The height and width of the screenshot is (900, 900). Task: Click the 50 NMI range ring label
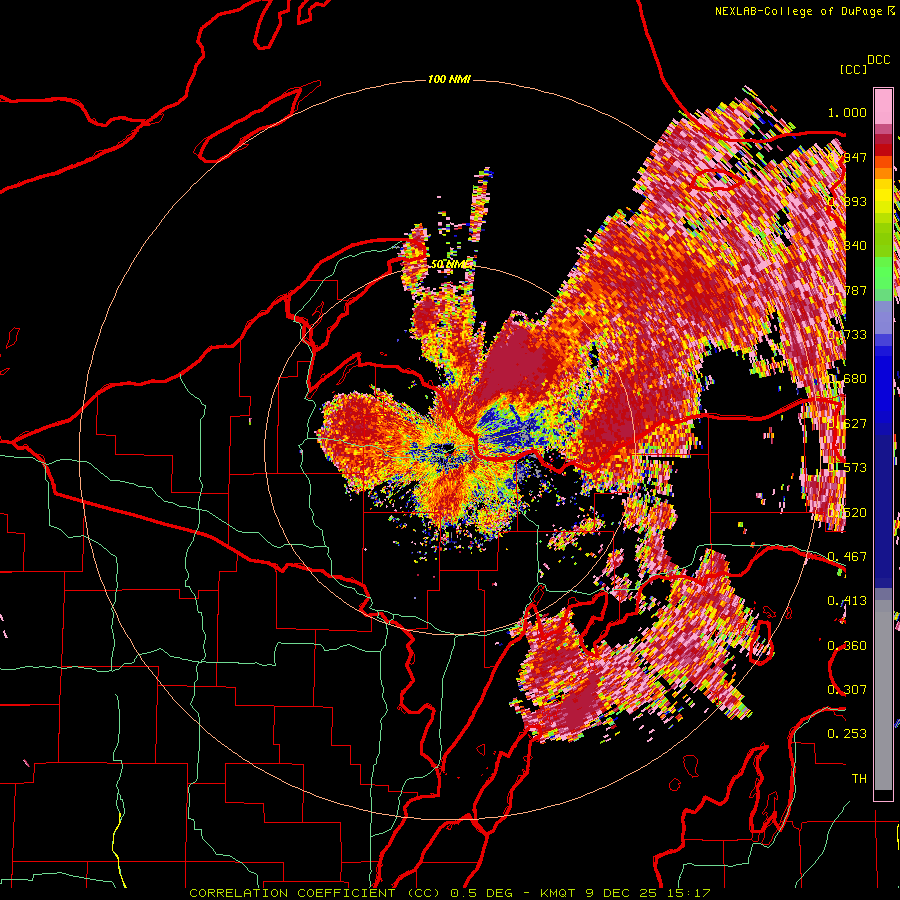pos(451,265)
